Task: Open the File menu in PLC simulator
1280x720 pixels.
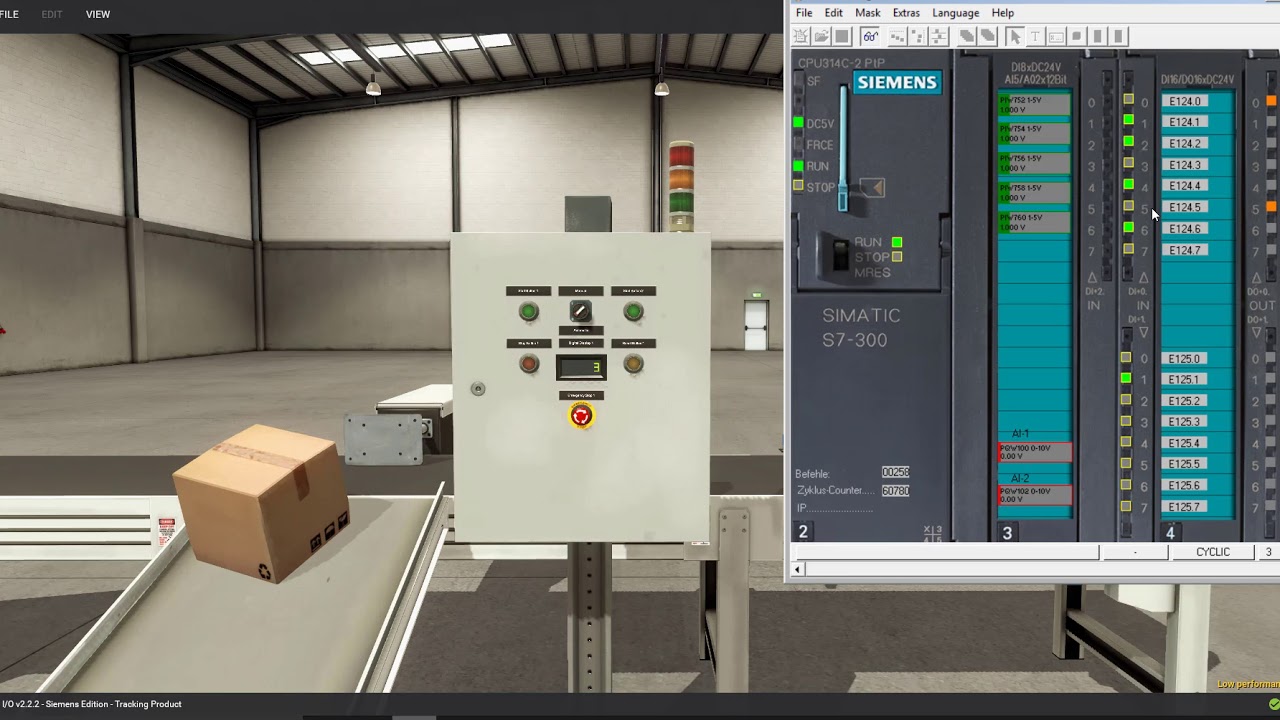Action: coord(804,13)
